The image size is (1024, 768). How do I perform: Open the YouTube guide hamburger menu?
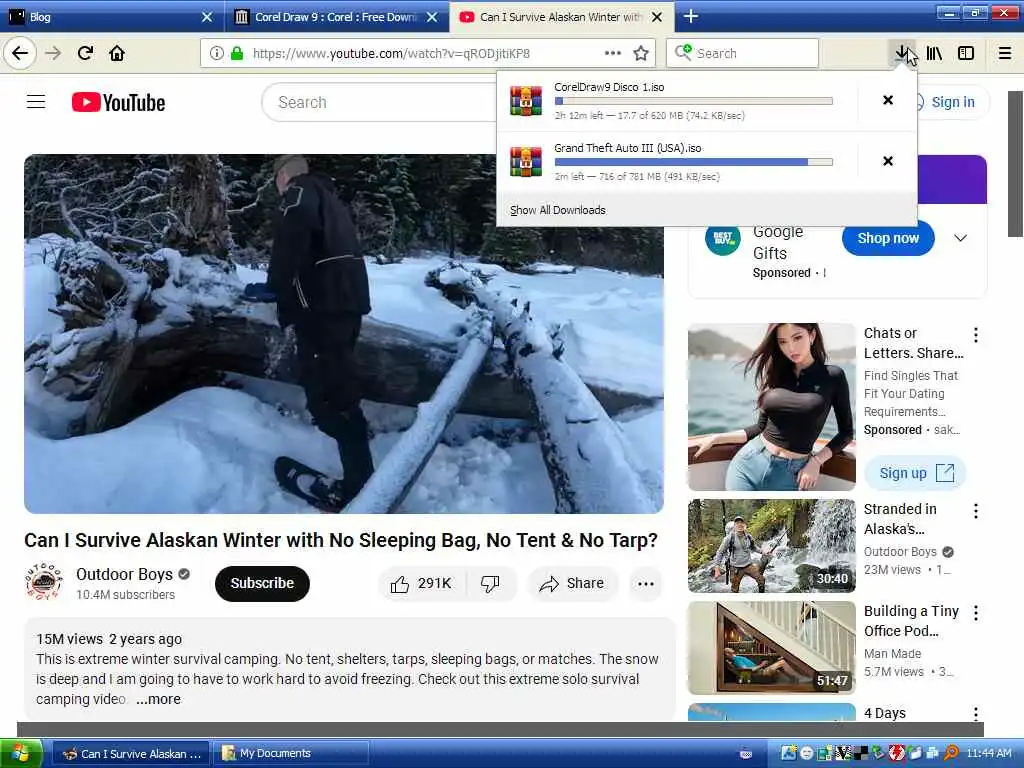coord(36,102)
